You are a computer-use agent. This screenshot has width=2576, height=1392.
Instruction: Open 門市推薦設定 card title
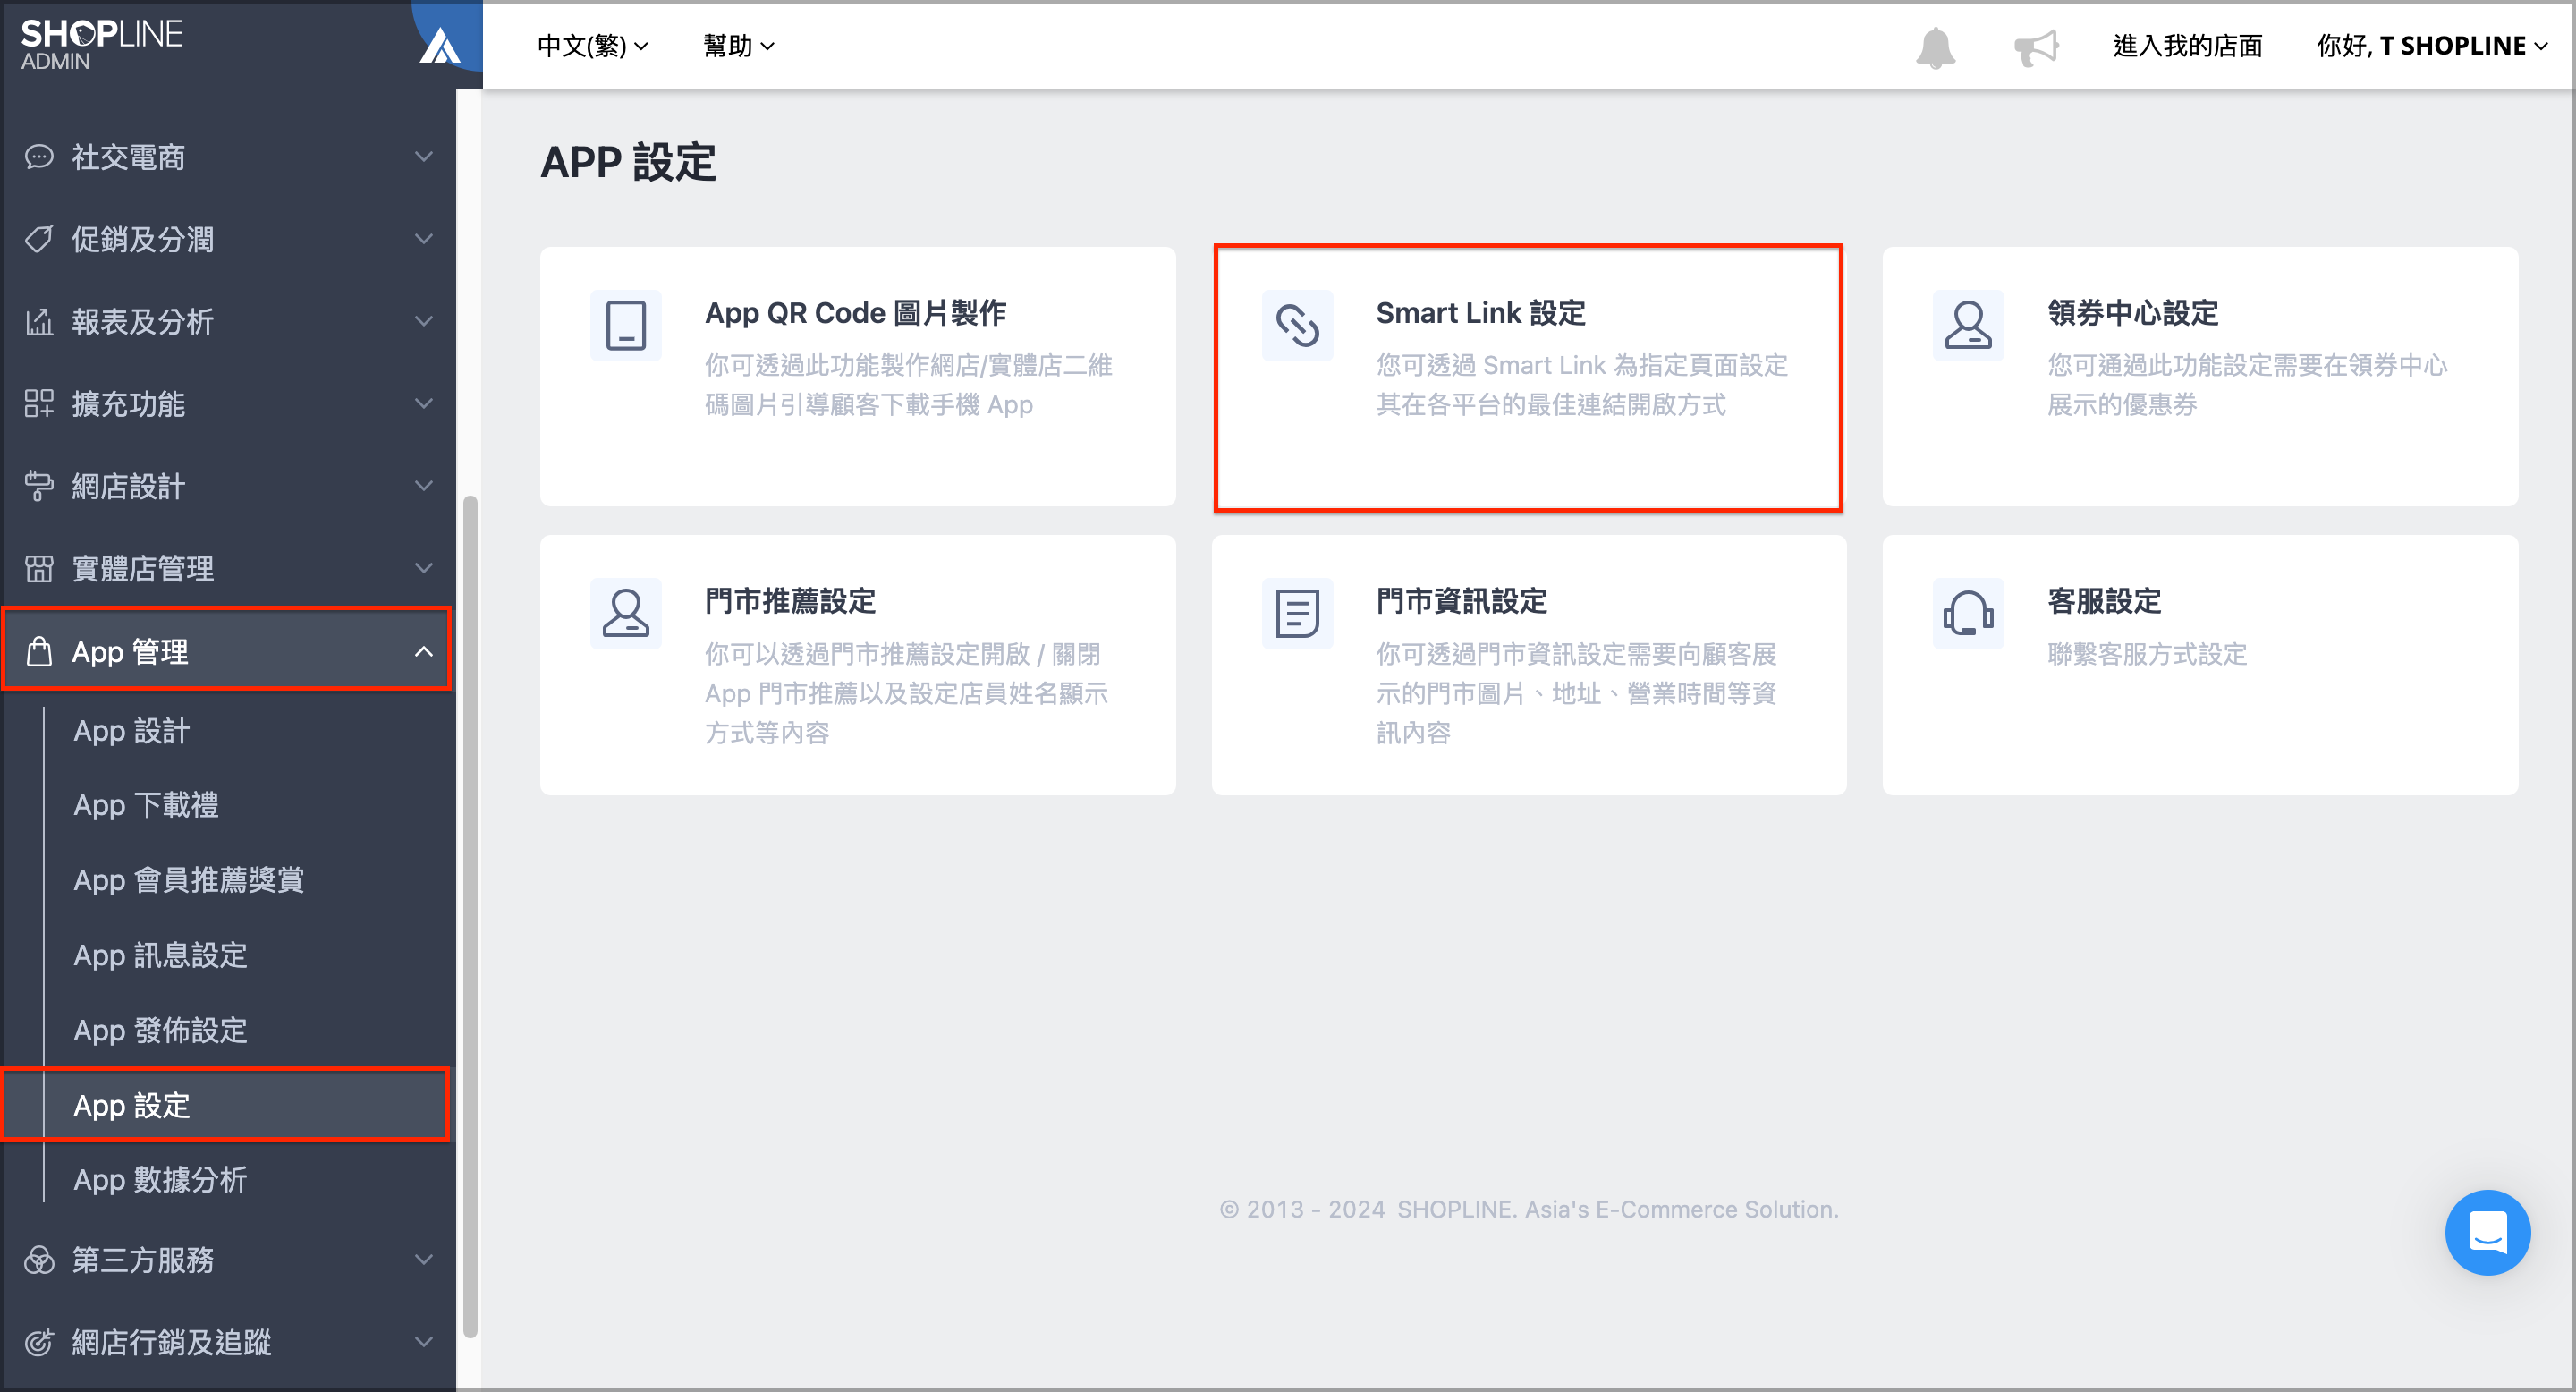tap(790, 601)
